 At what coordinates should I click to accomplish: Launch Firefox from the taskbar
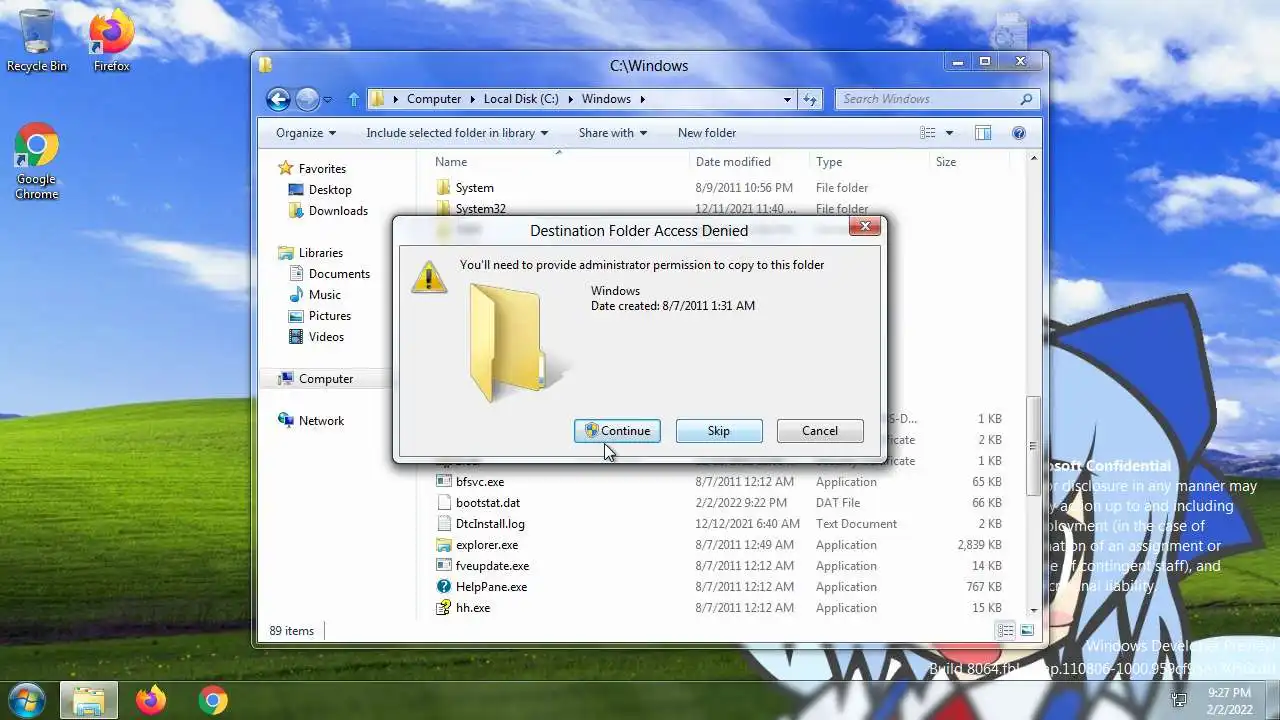pos(151,700)
